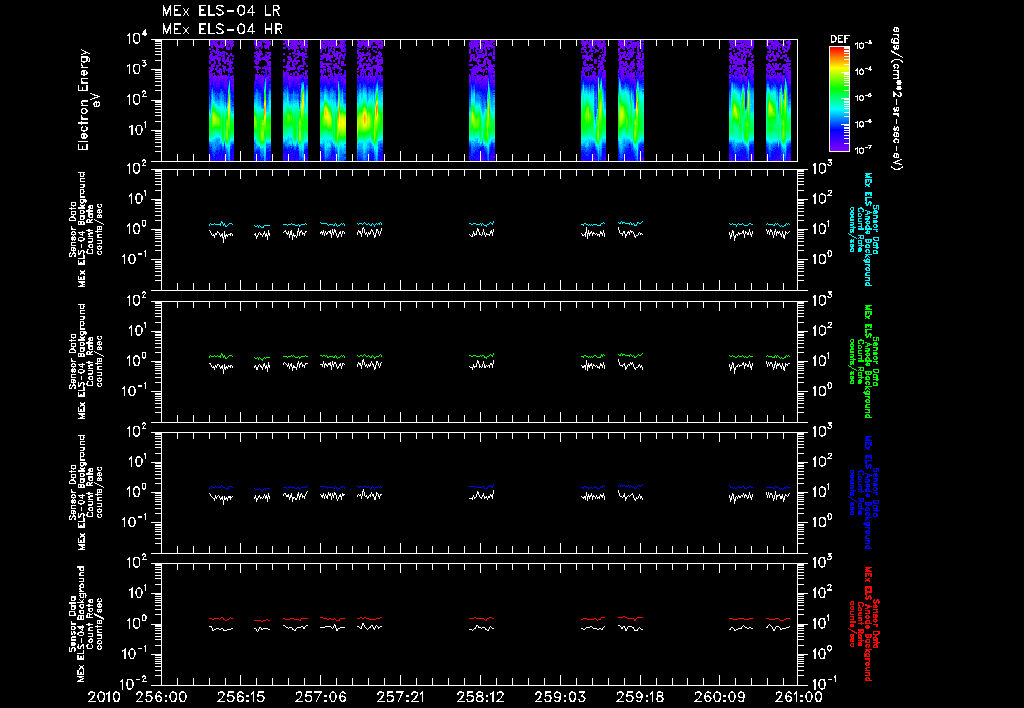Click the "259:18" time axis label
This screenshot has width=1024, height=708.
tap(639, 697)
